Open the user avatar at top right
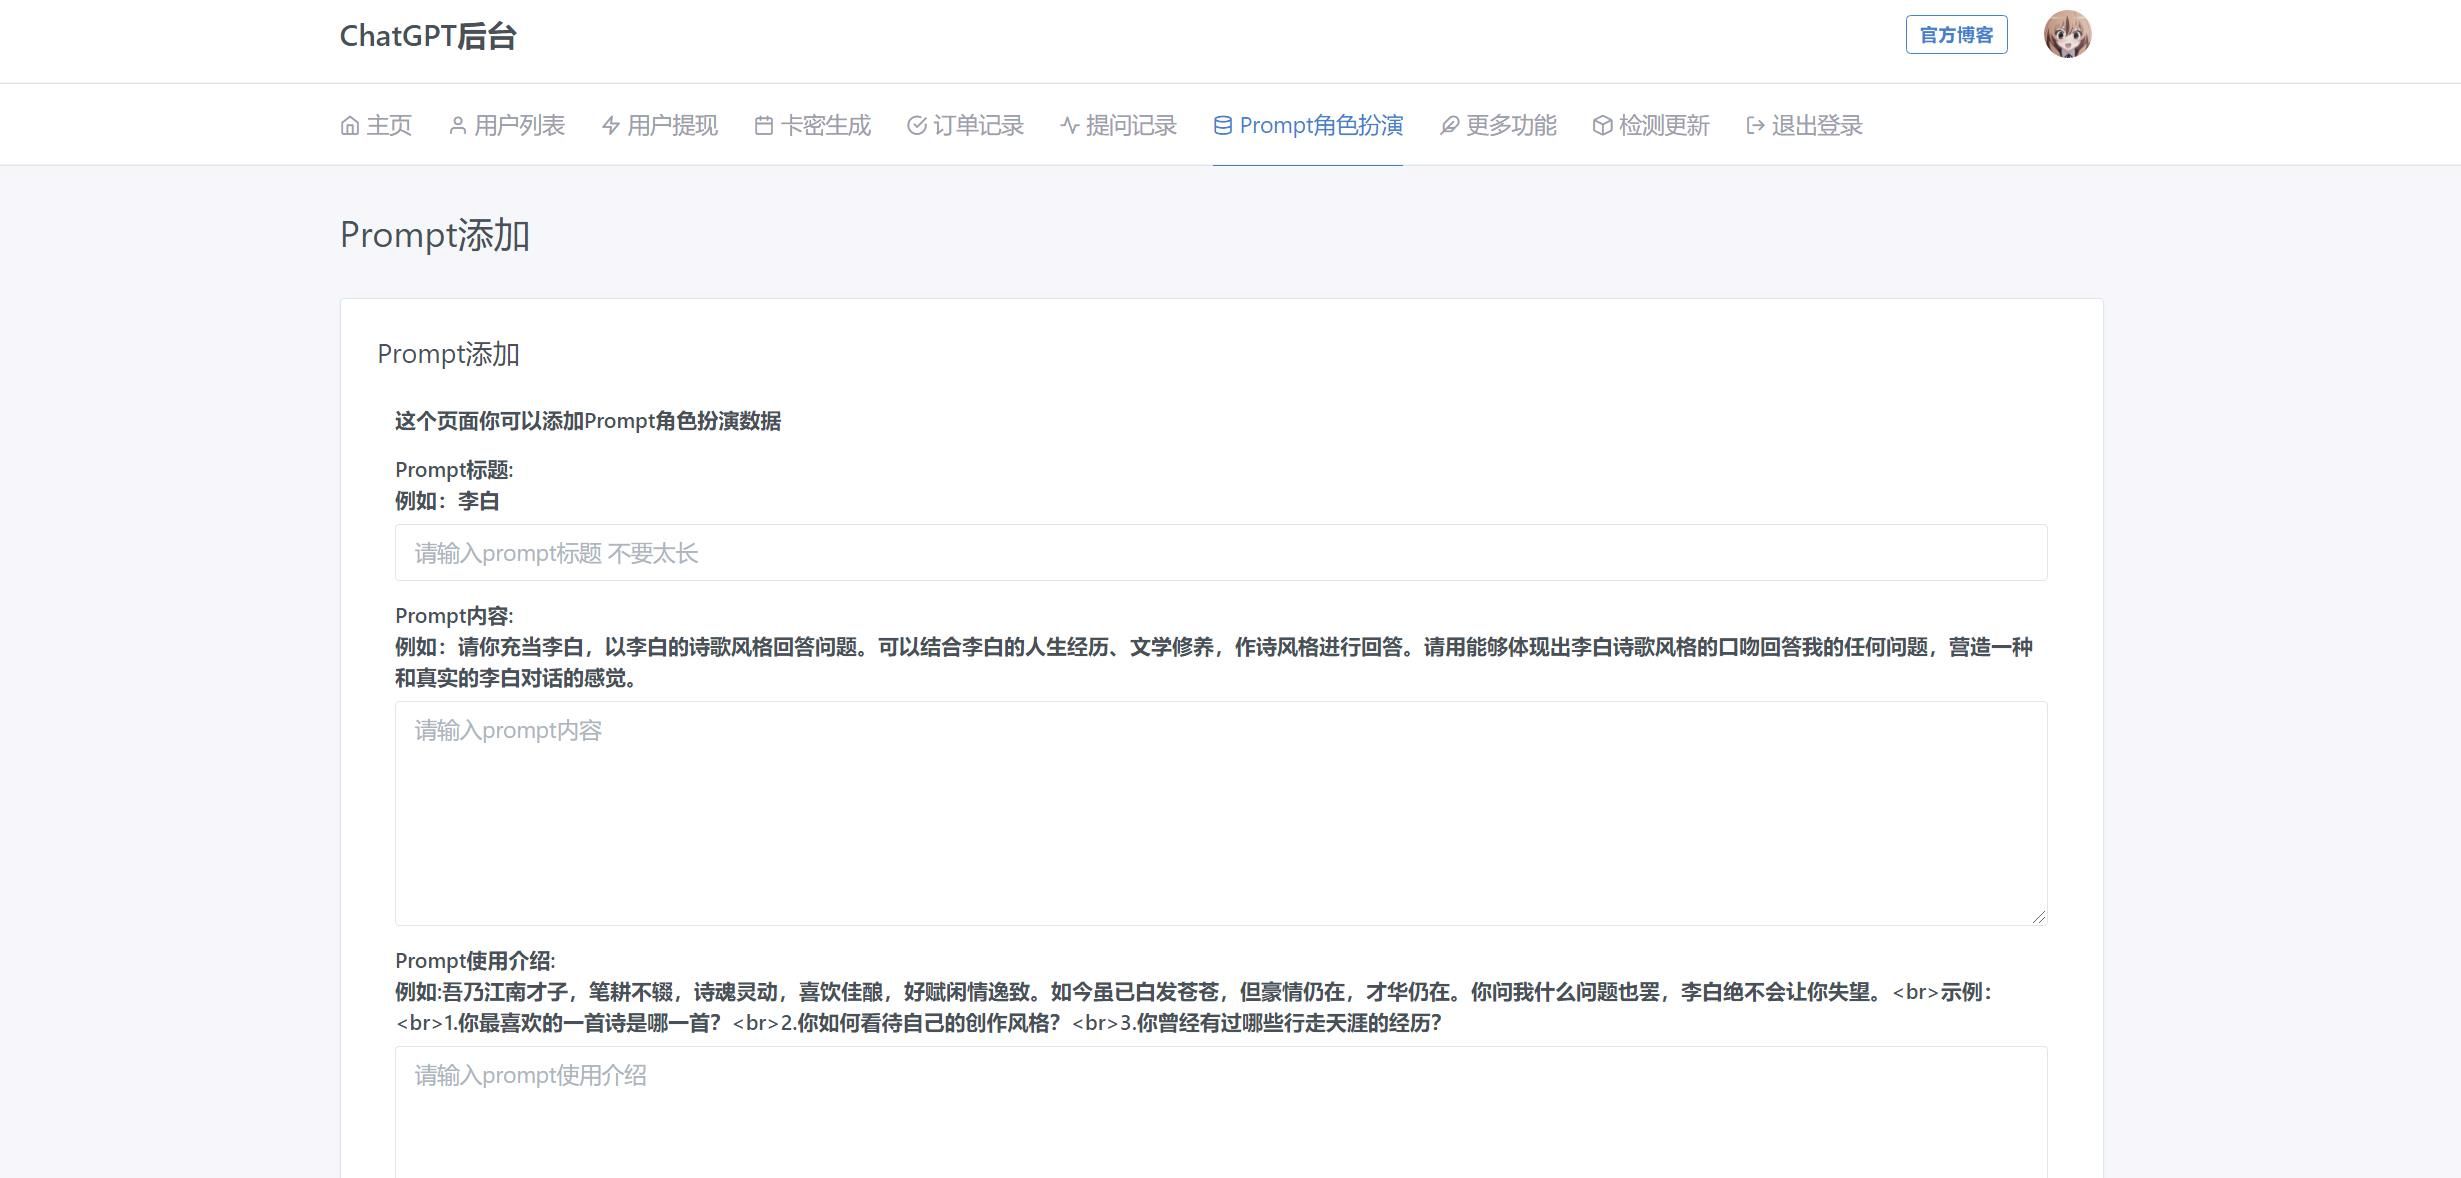2461x1178 pixels. [x=2067, y=35]
